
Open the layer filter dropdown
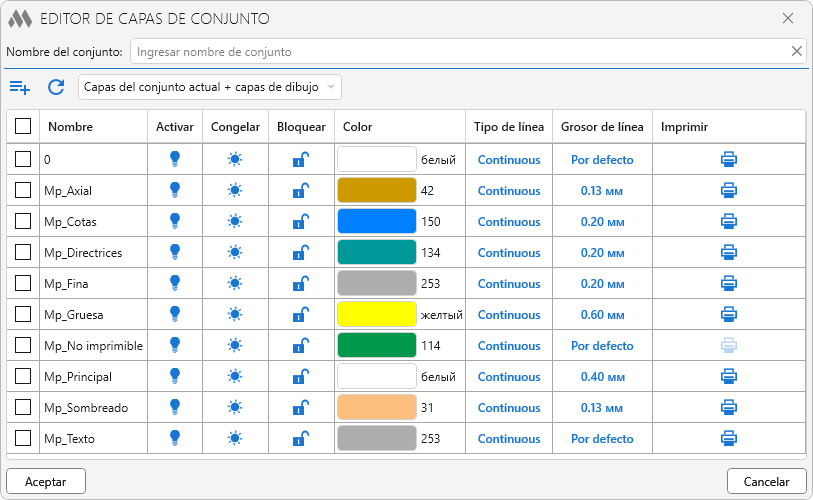pos(210,88)
